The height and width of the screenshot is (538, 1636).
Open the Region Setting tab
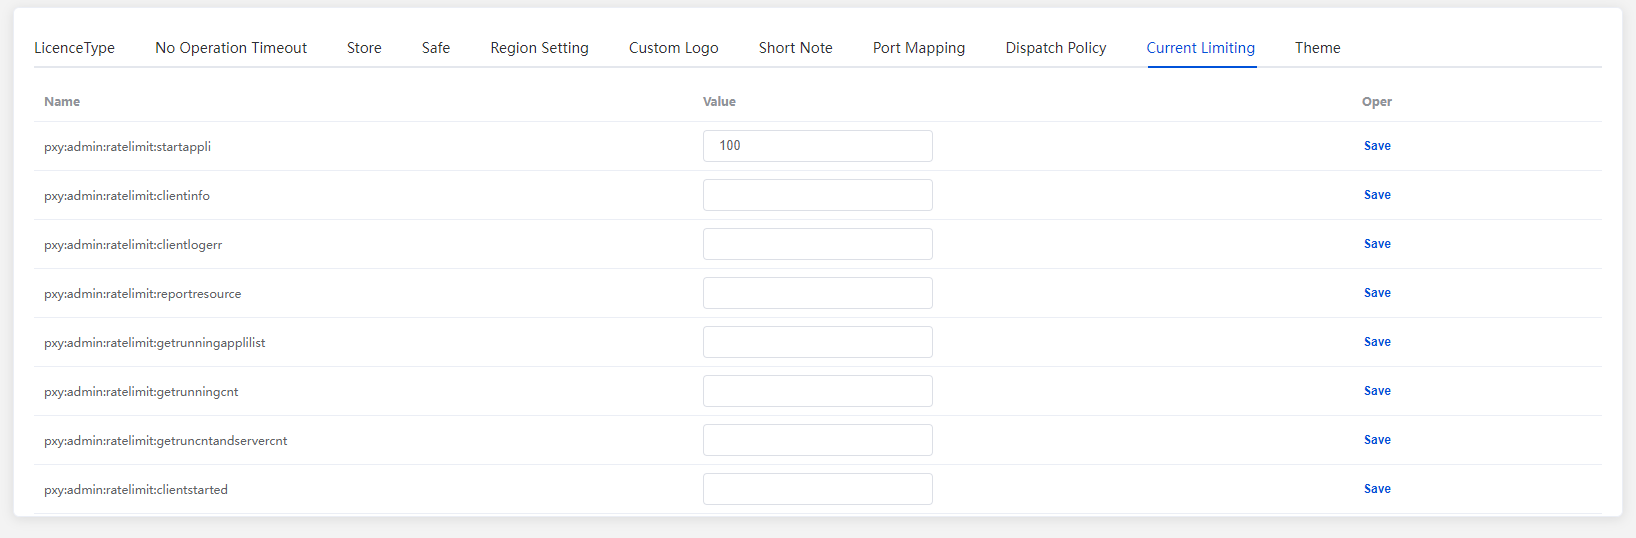(539, 48)
